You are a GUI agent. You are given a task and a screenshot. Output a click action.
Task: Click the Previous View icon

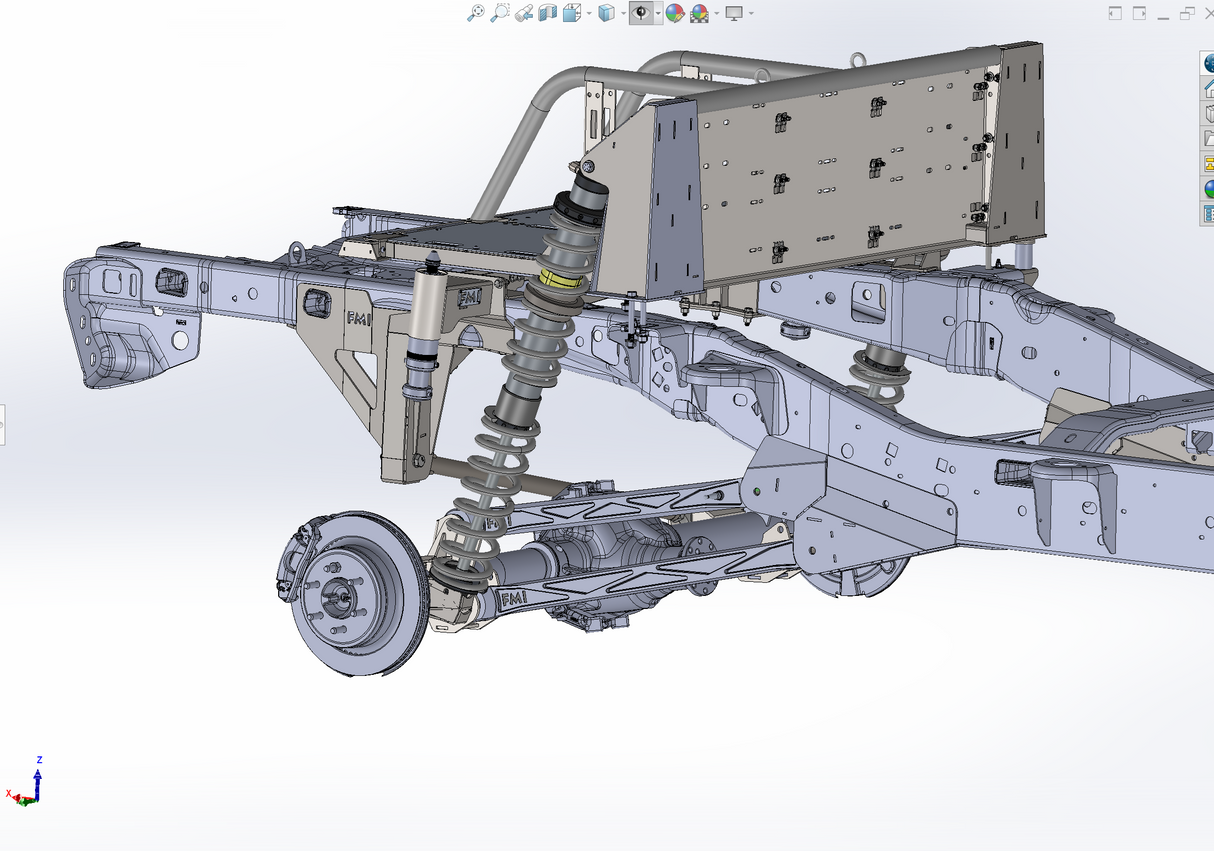[x=525, y=13]
